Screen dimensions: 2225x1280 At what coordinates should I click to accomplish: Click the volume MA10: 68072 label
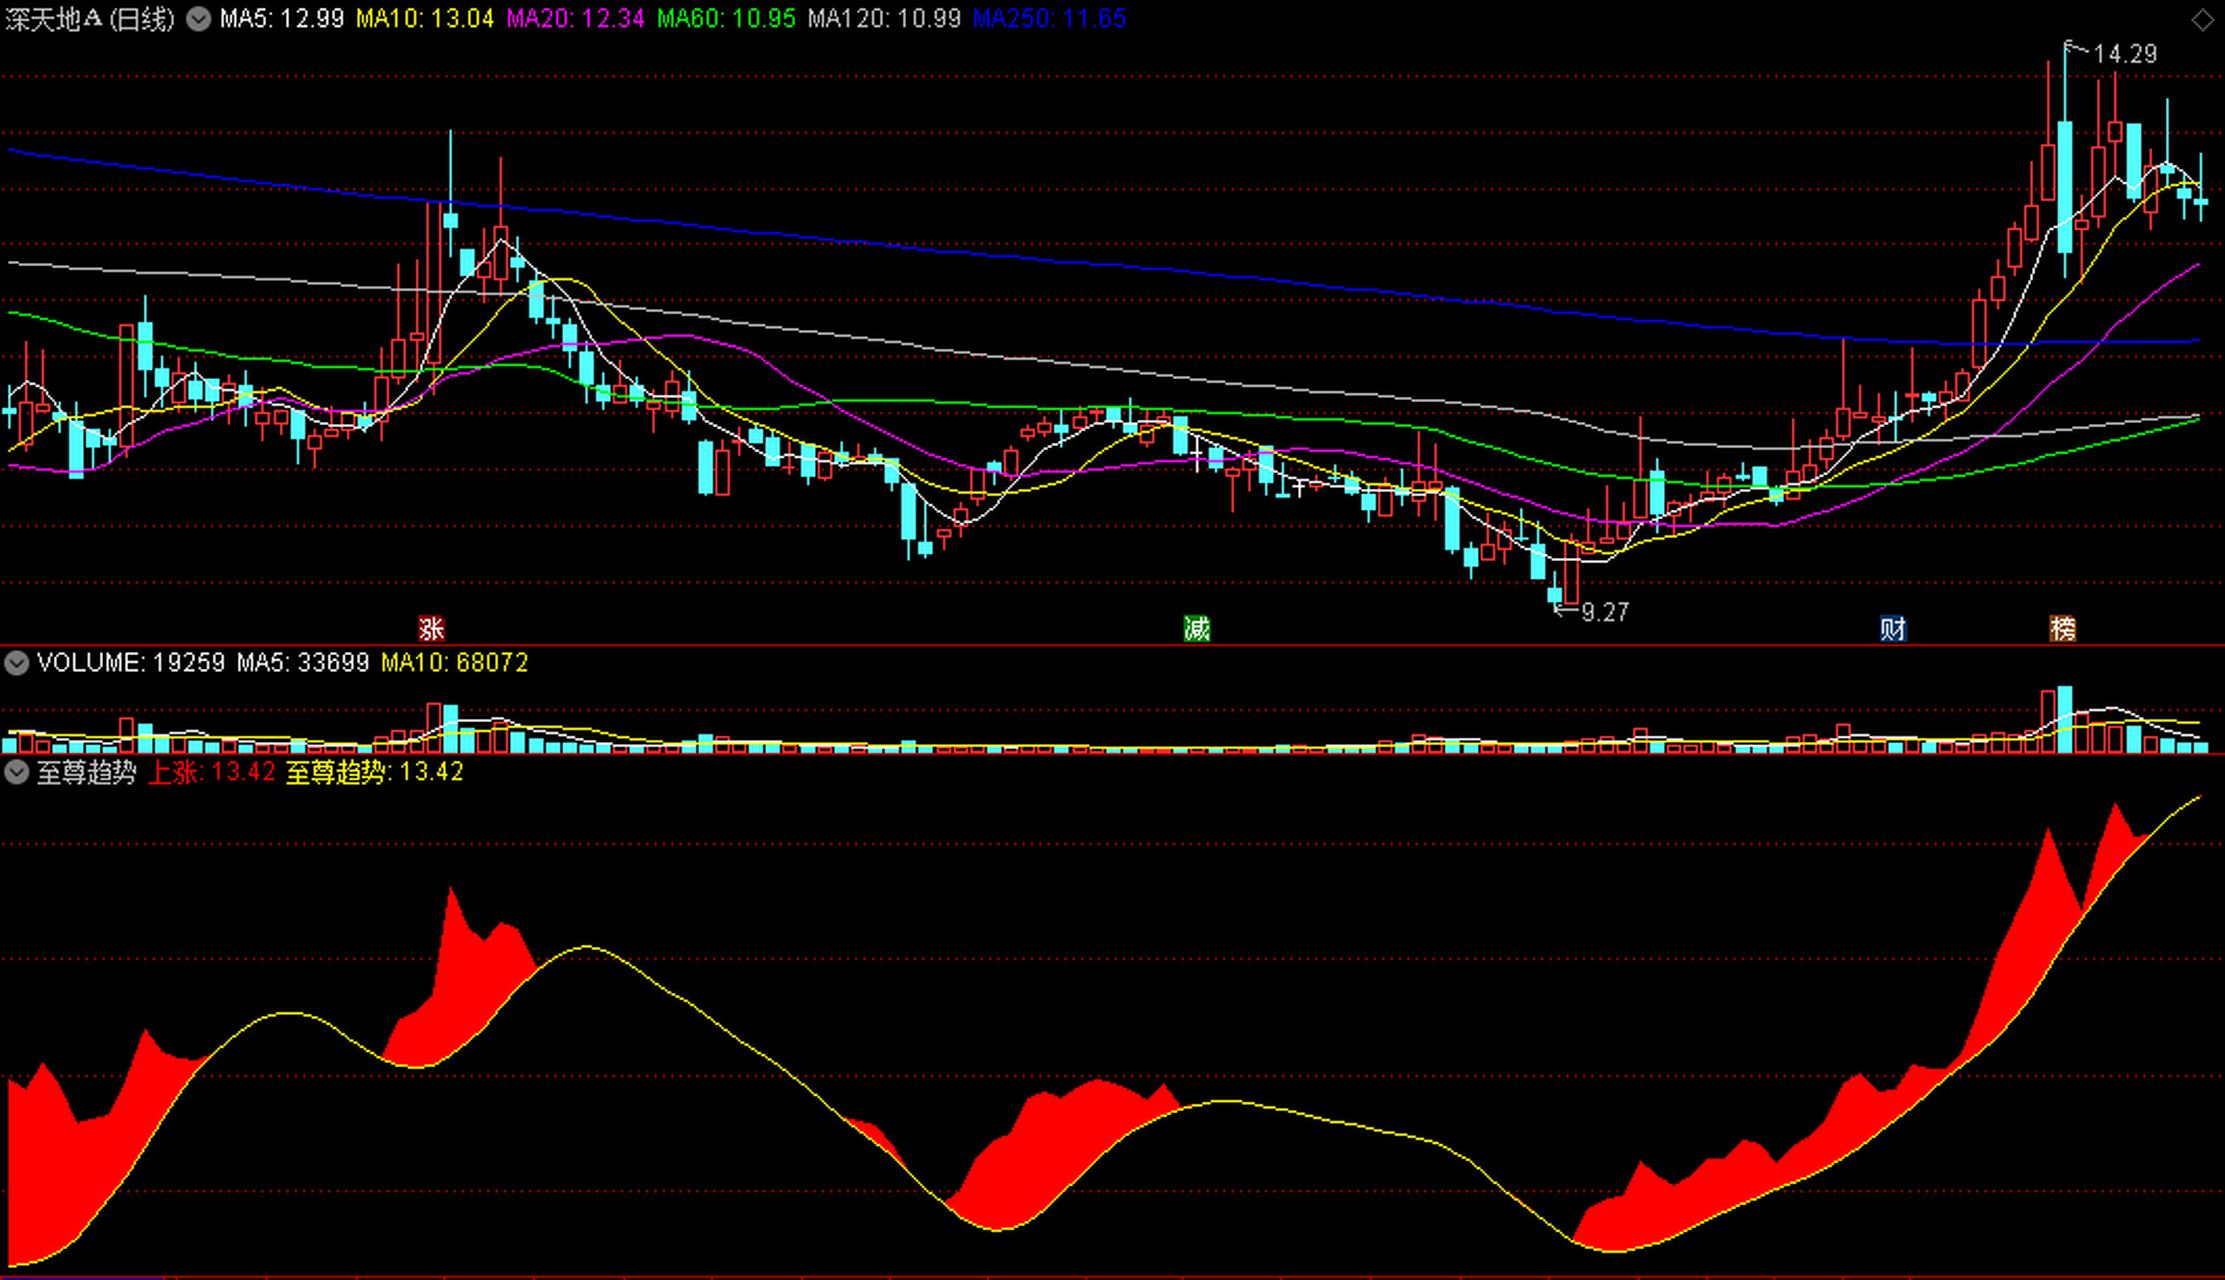click(x=455, y=663)
